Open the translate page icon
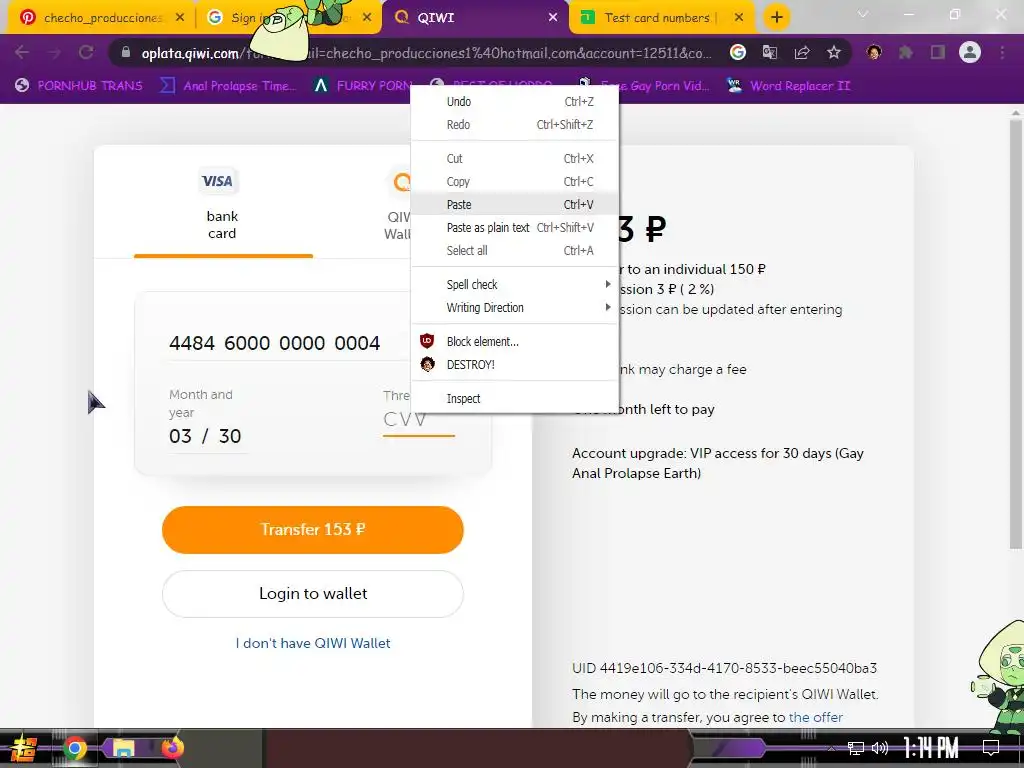 770,52
